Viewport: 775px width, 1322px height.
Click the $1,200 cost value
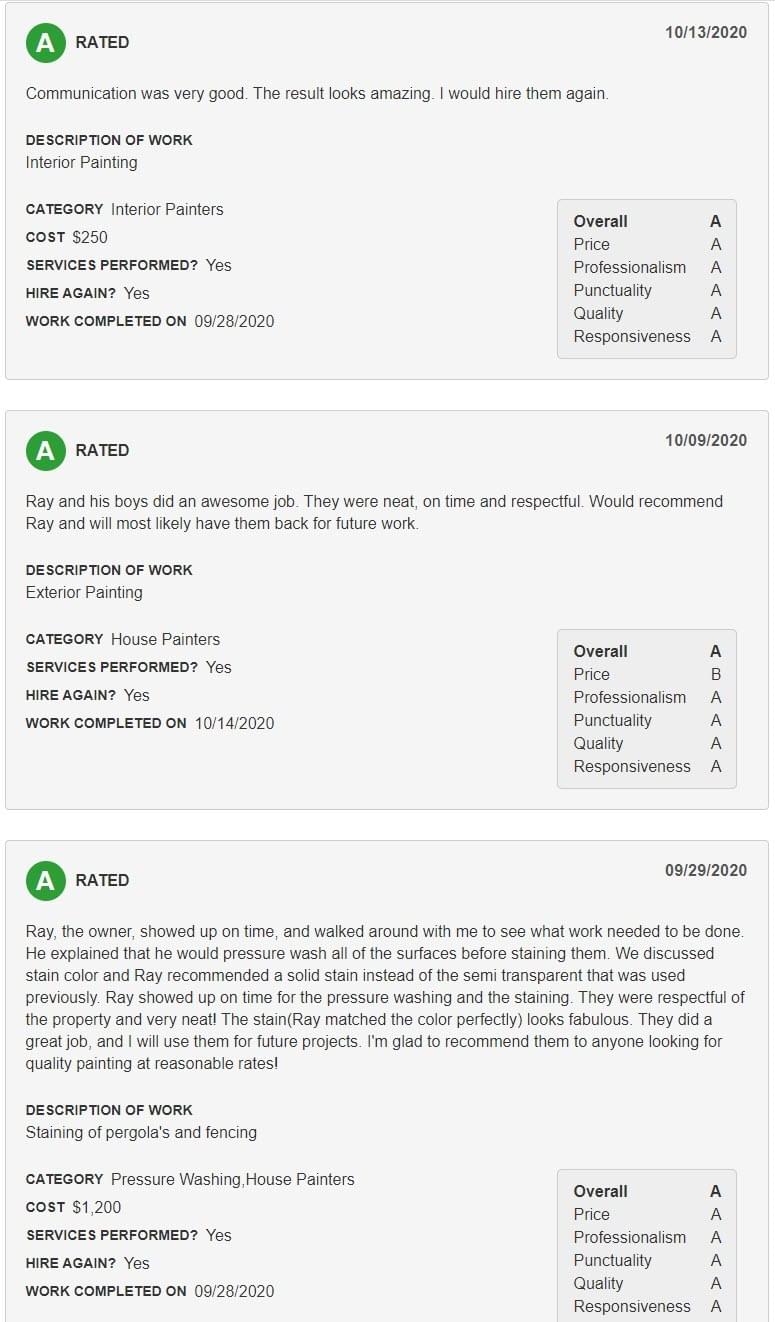97,1207
